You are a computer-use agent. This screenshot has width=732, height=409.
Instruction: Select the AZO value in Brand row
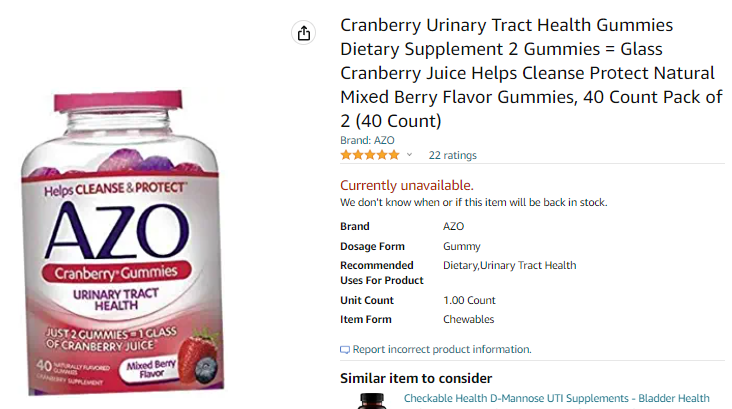pos(453,226)
